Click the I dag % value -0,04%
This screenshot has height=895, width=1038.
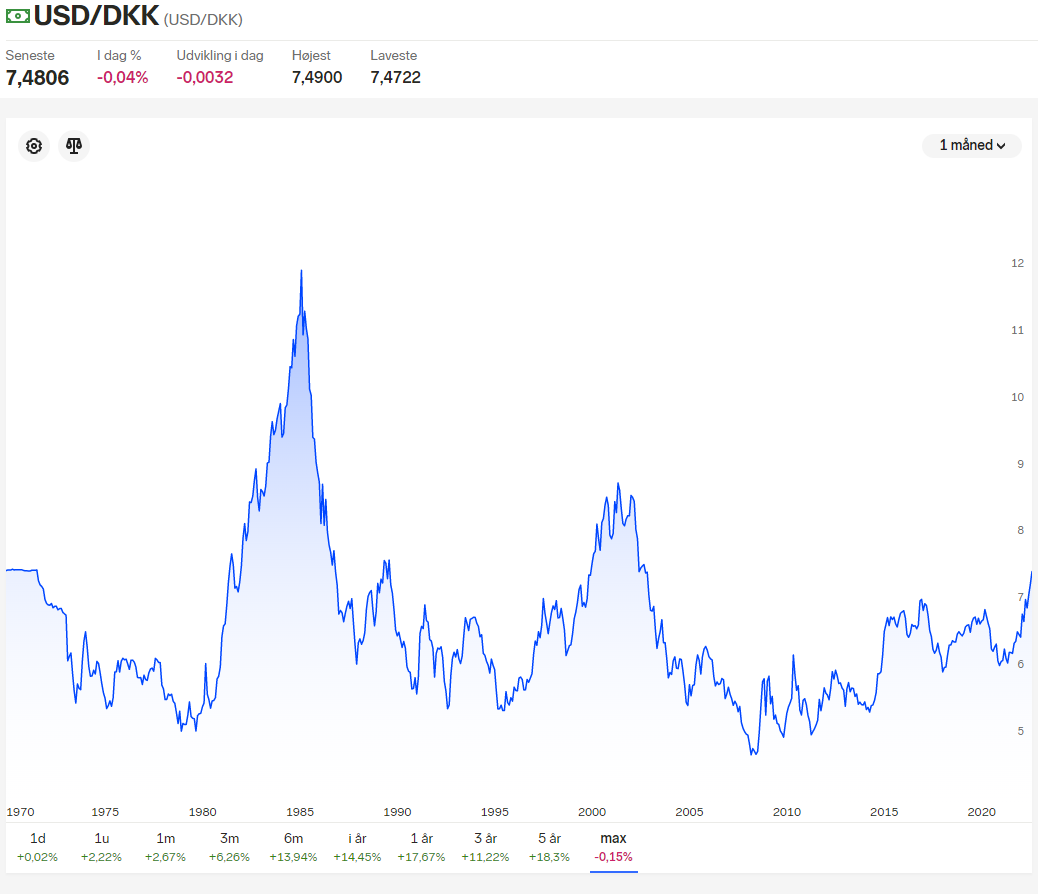coord(122,77)
